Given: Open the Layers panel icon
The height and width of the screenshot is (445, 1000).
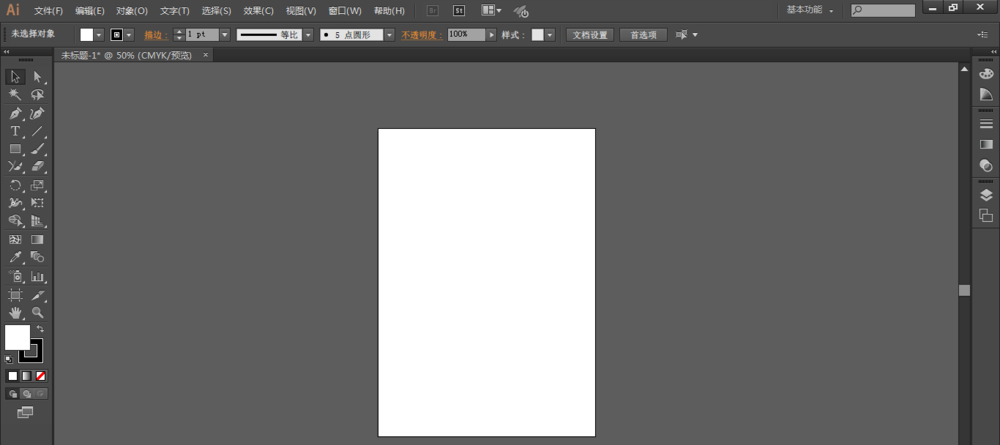Looking at the screenshot, I should 986,195.
